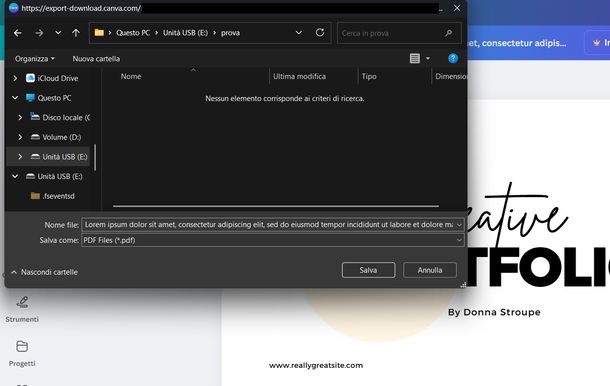Sort by Ultima modifica column
The width and height of the screenshot is (610, 386).
tap(299, 76)
